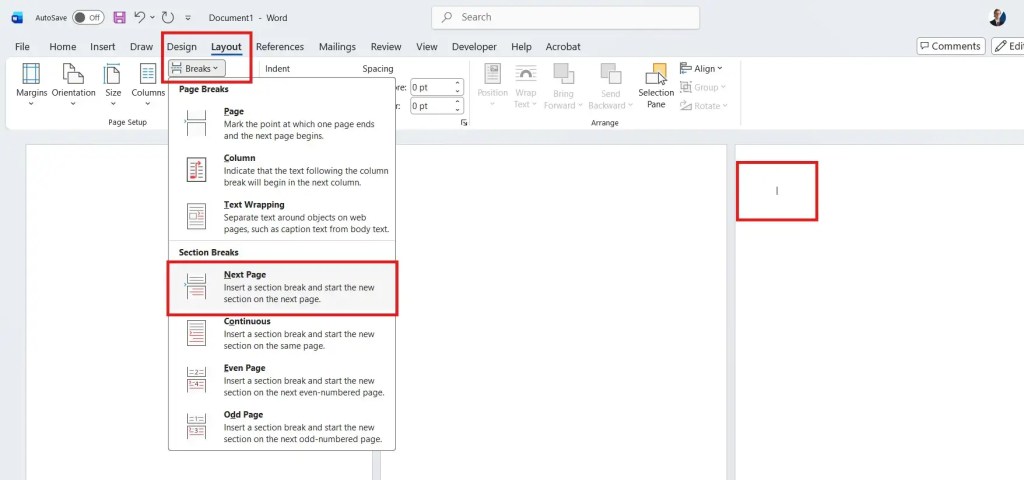Click the Column break icon
Viewport: 1024px width, 480px height.
click(x=196, y=170)
